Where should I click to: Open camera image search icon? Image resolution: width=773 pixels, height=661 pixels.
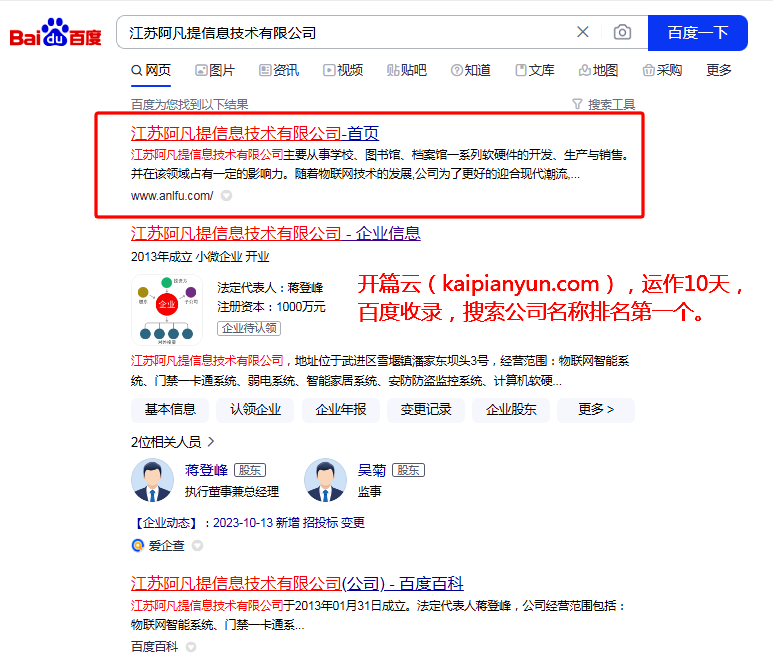(x=622, y=33)
